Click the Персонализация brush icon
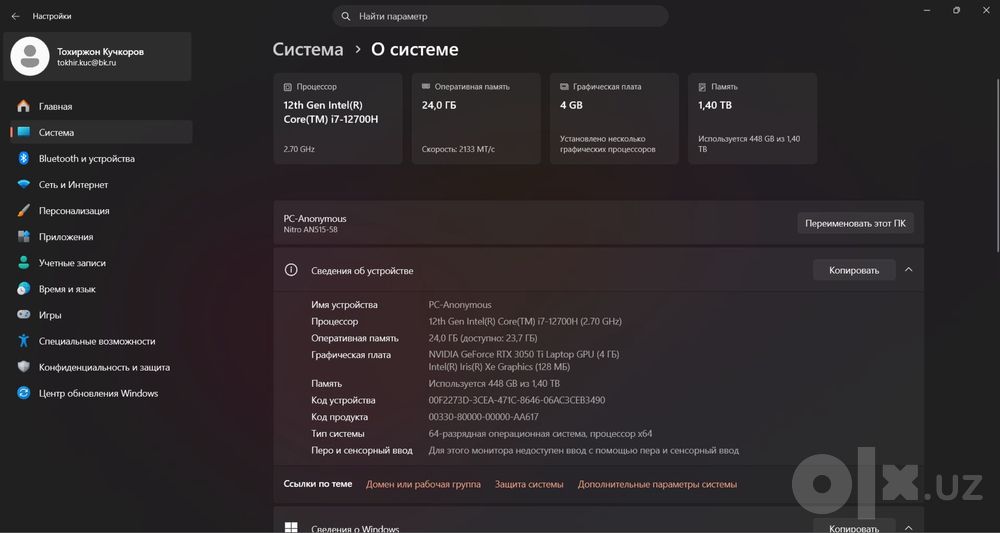1000x533 pixels. (24, 211)
